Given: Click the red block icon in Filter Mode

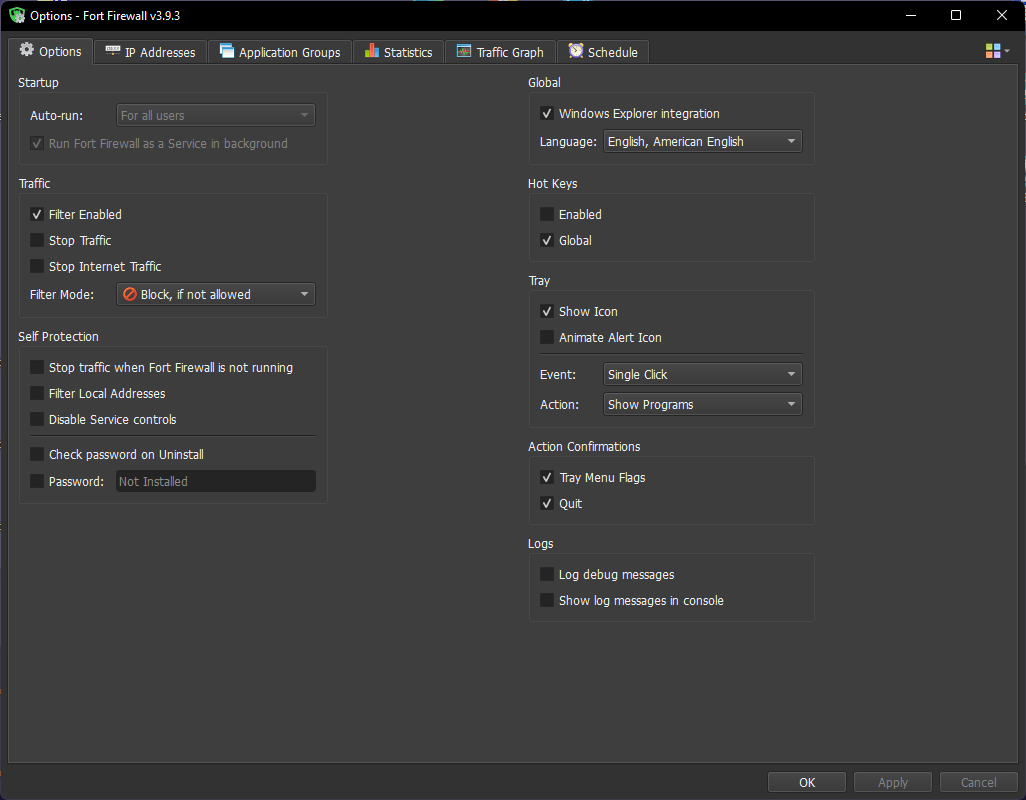Looking at the screenshot, I should click(130, 294).
